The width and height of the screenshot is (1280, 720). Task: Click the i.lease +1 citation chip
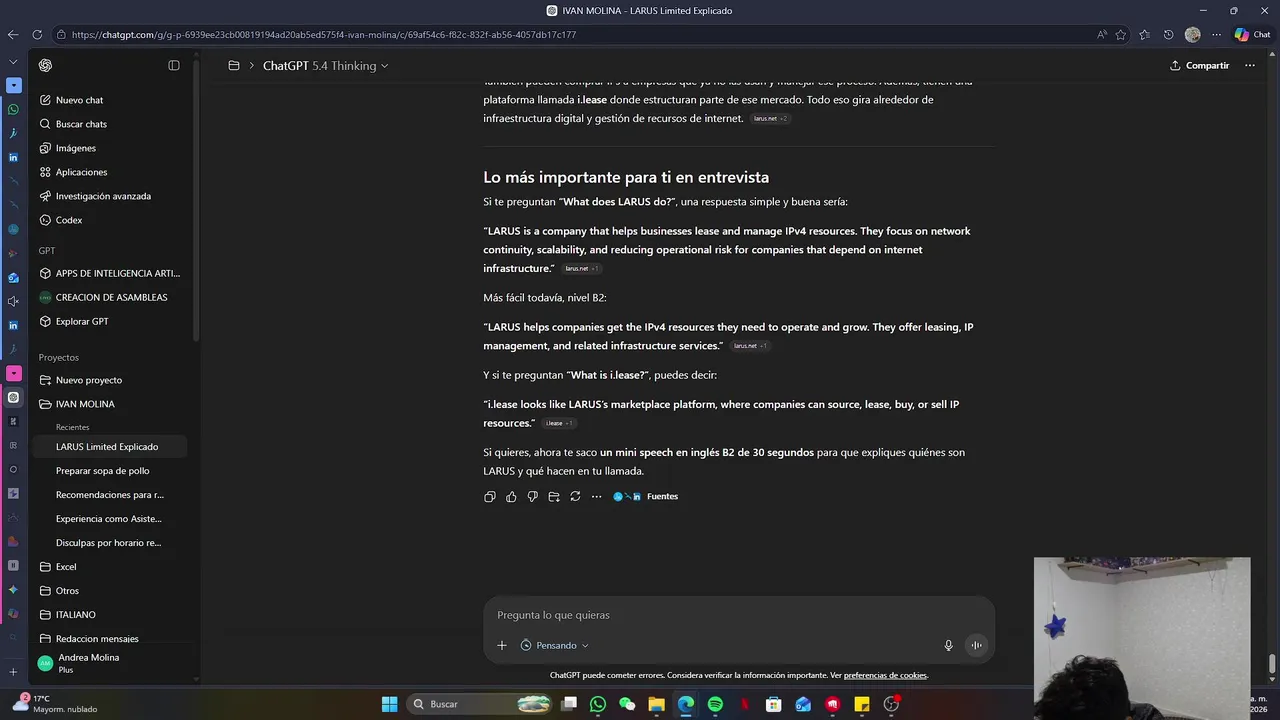point(559,424)
